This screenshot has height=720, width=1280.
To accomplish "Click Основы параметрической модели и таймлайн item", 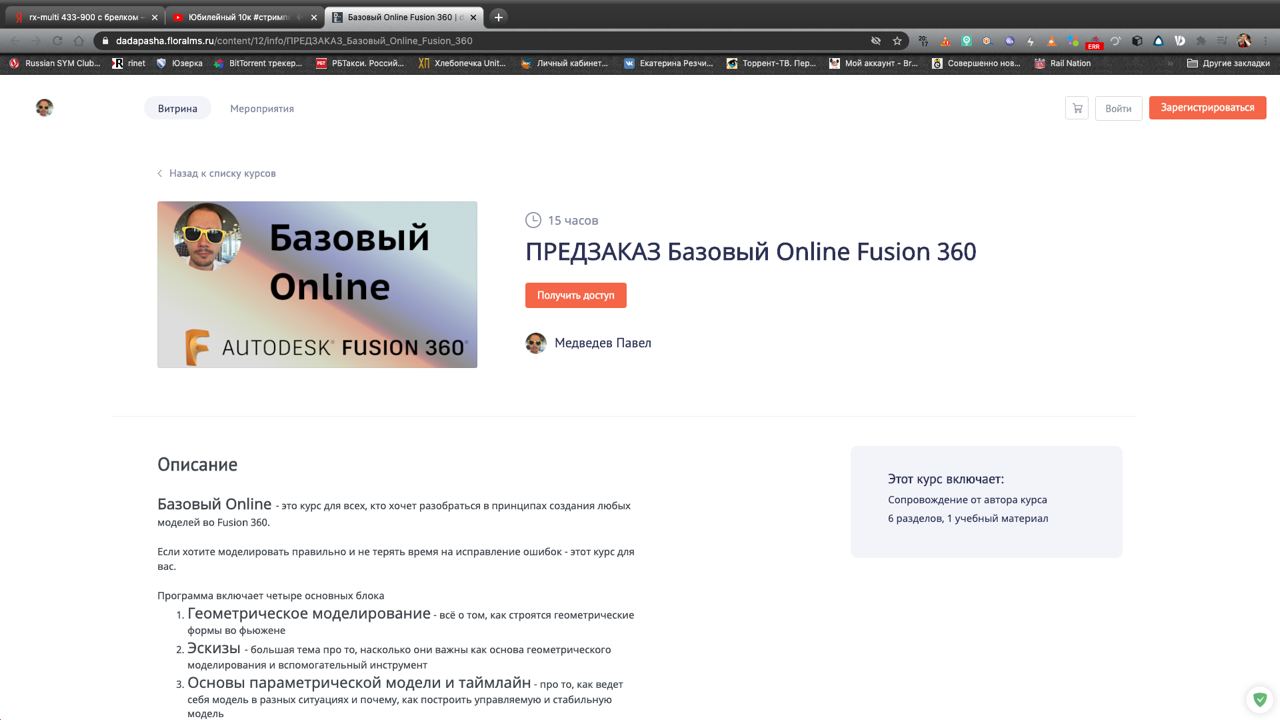I will [405, 698].
